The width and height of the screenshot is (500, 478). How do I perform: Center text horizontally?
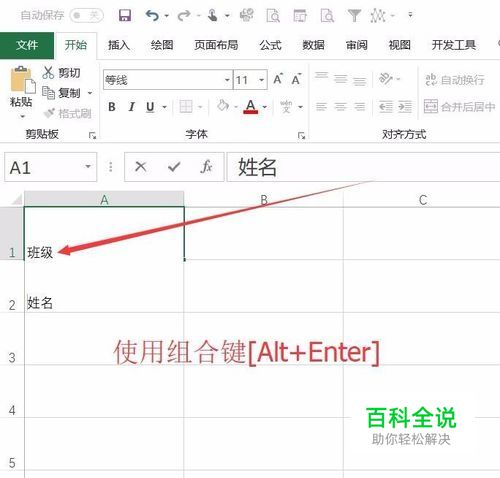coord(340,107)
